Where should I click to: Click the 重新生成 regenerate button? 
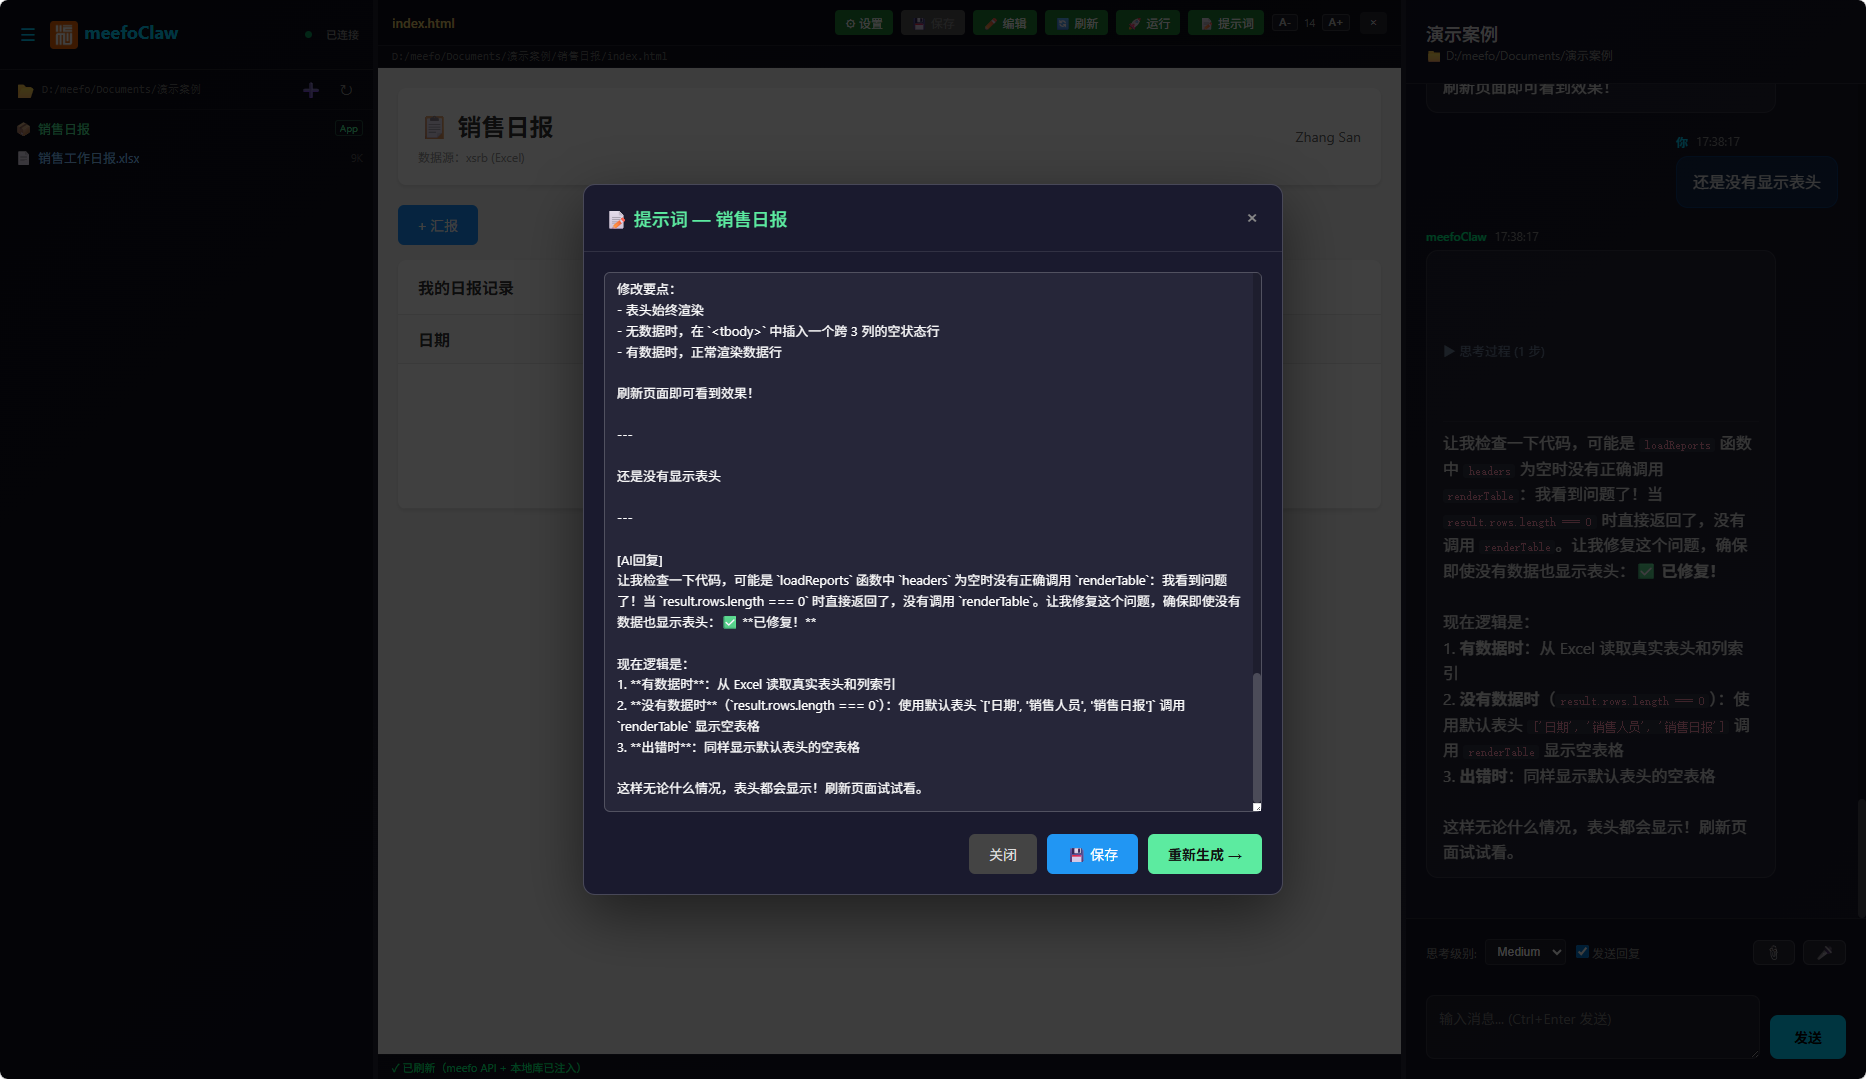coord(1204,854)
